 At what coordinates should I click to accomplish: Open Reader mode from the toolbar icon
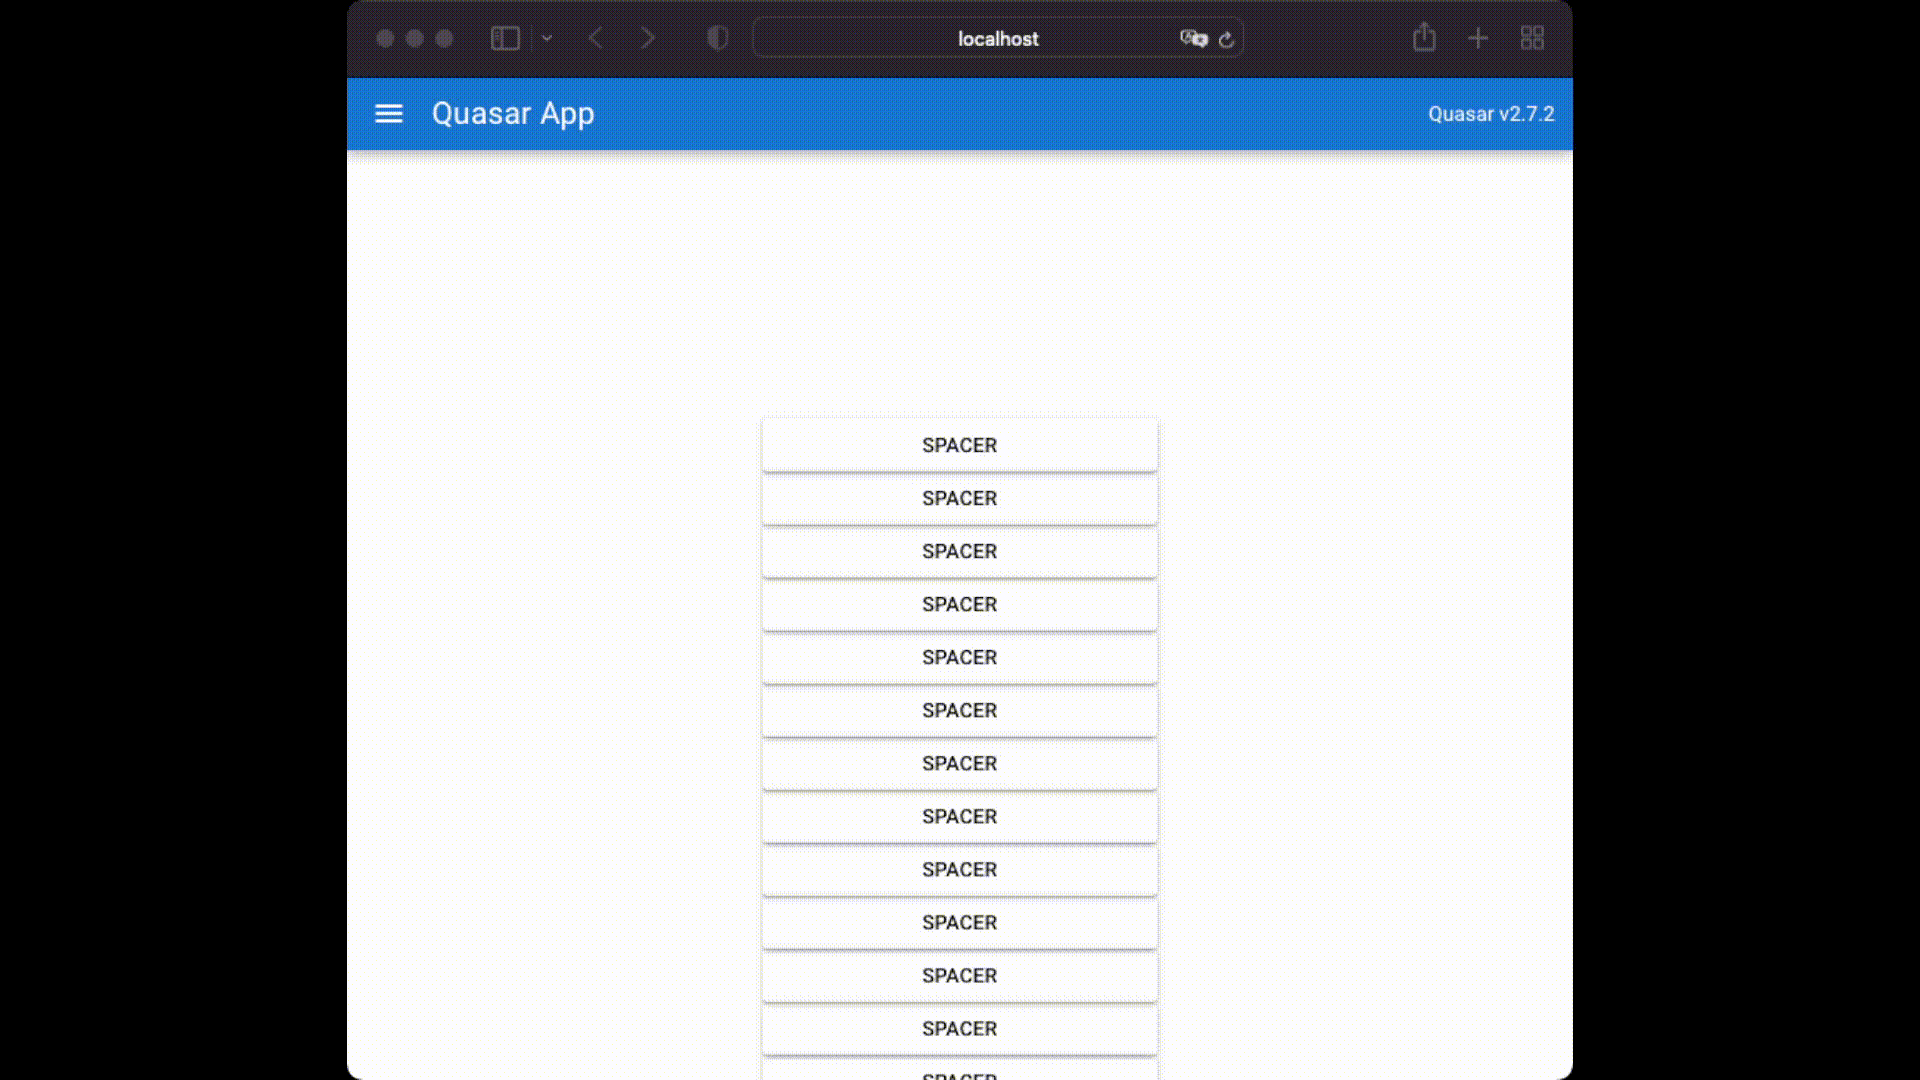tap(716, 38)
